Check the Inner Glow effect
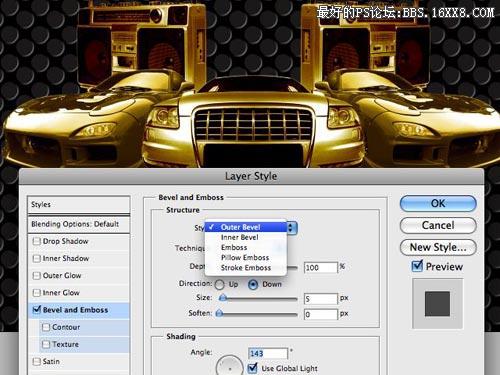 click(x=36, y=293)
